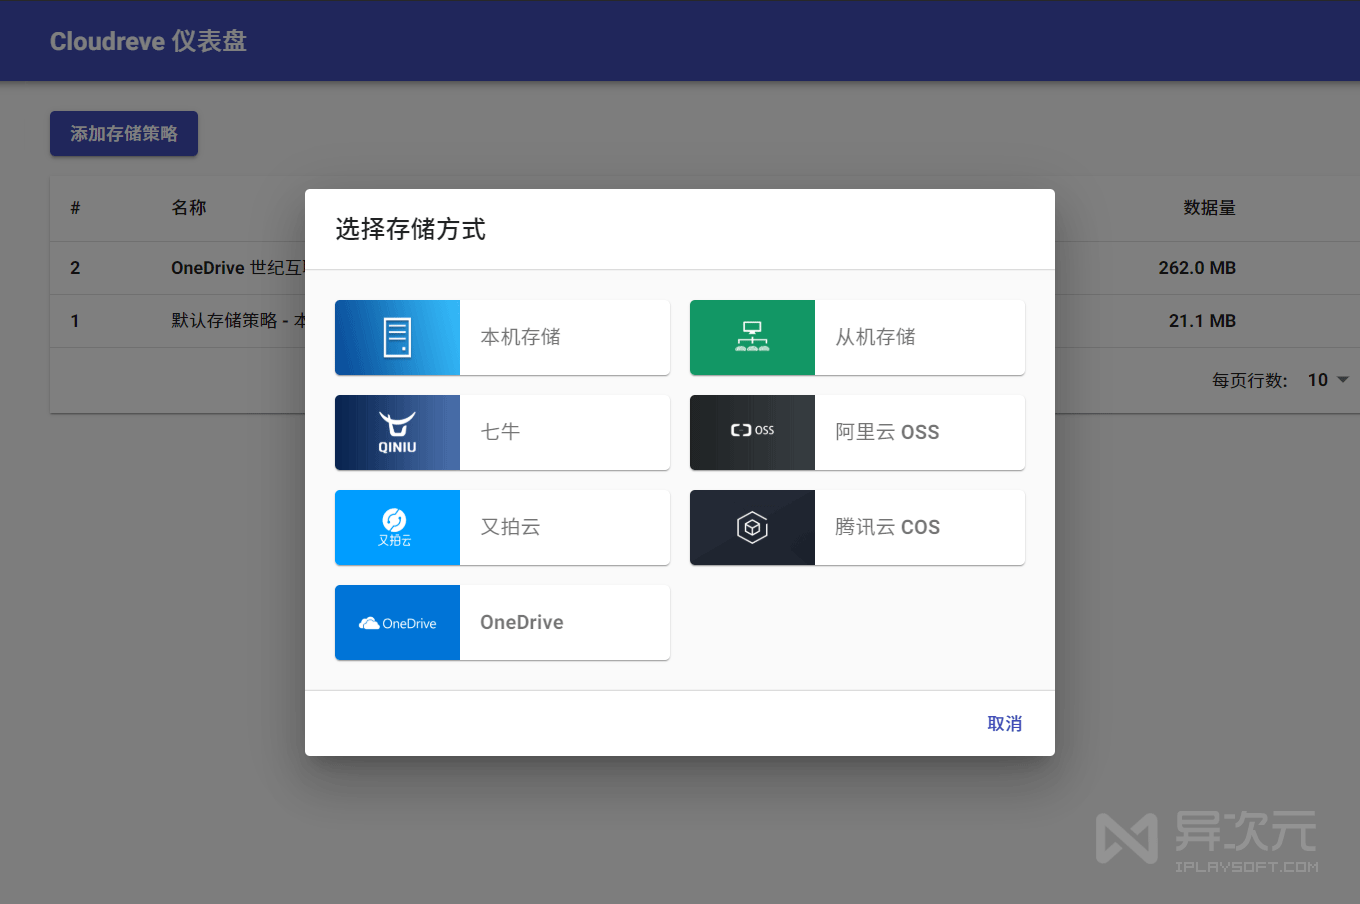Image resolution: width=1360 pixels, height=904 pixels.
Task: Click the 阿里云 OSS logo icon
Action: 752,432
